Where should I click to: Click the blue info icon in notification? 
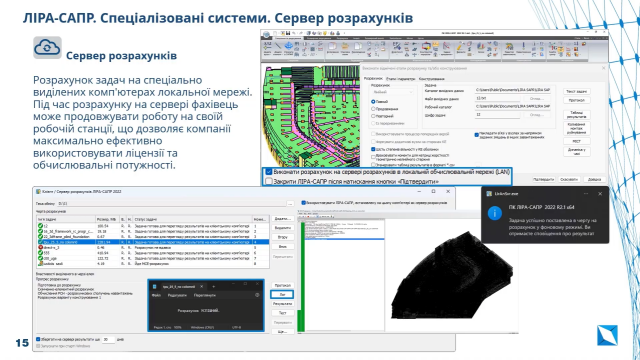click(495, 213)
